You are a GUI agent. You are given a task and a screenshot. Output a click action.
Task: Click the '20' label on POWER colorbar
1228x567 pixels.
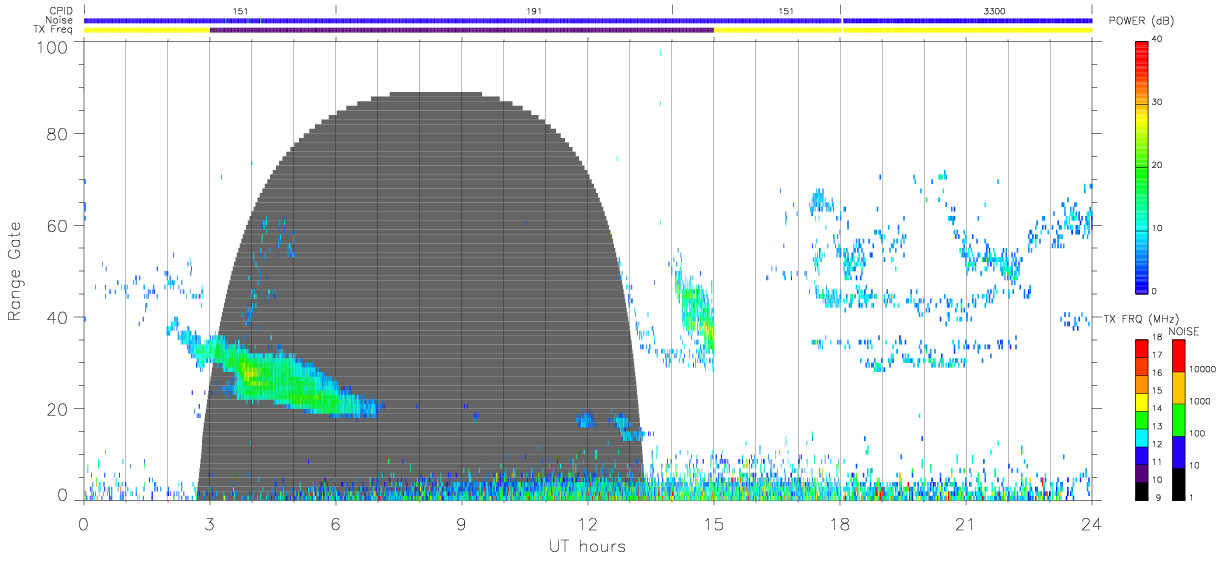(1158, 165)
